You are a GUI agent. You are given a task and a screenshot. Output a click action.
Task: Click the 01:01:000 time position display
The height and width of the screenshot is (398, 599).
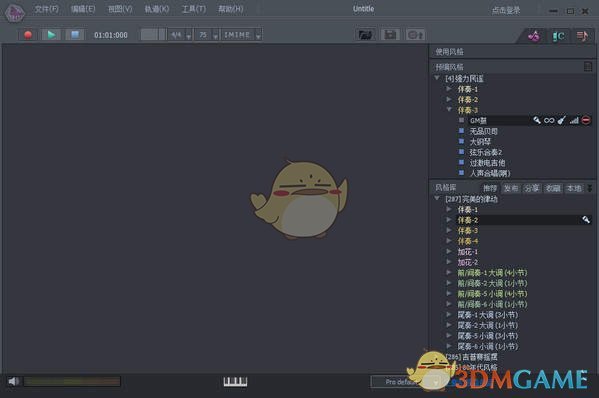click(111, 35)
